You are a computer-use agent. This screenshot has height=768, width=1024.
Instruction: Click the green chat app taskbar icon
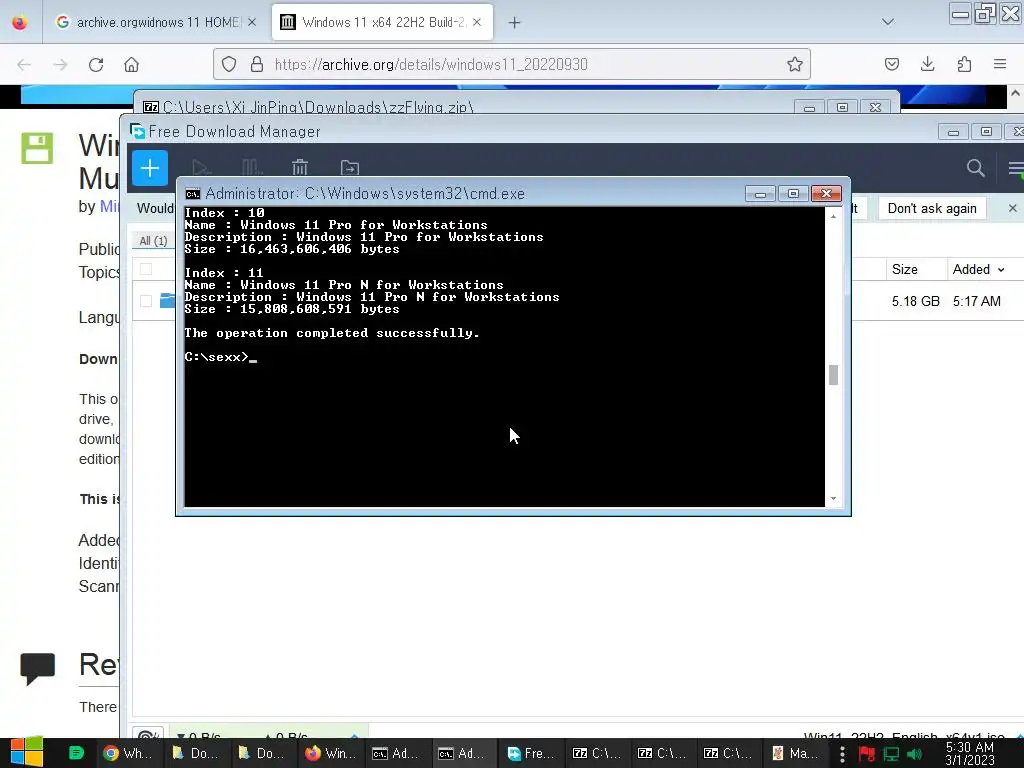coord(76,753)
